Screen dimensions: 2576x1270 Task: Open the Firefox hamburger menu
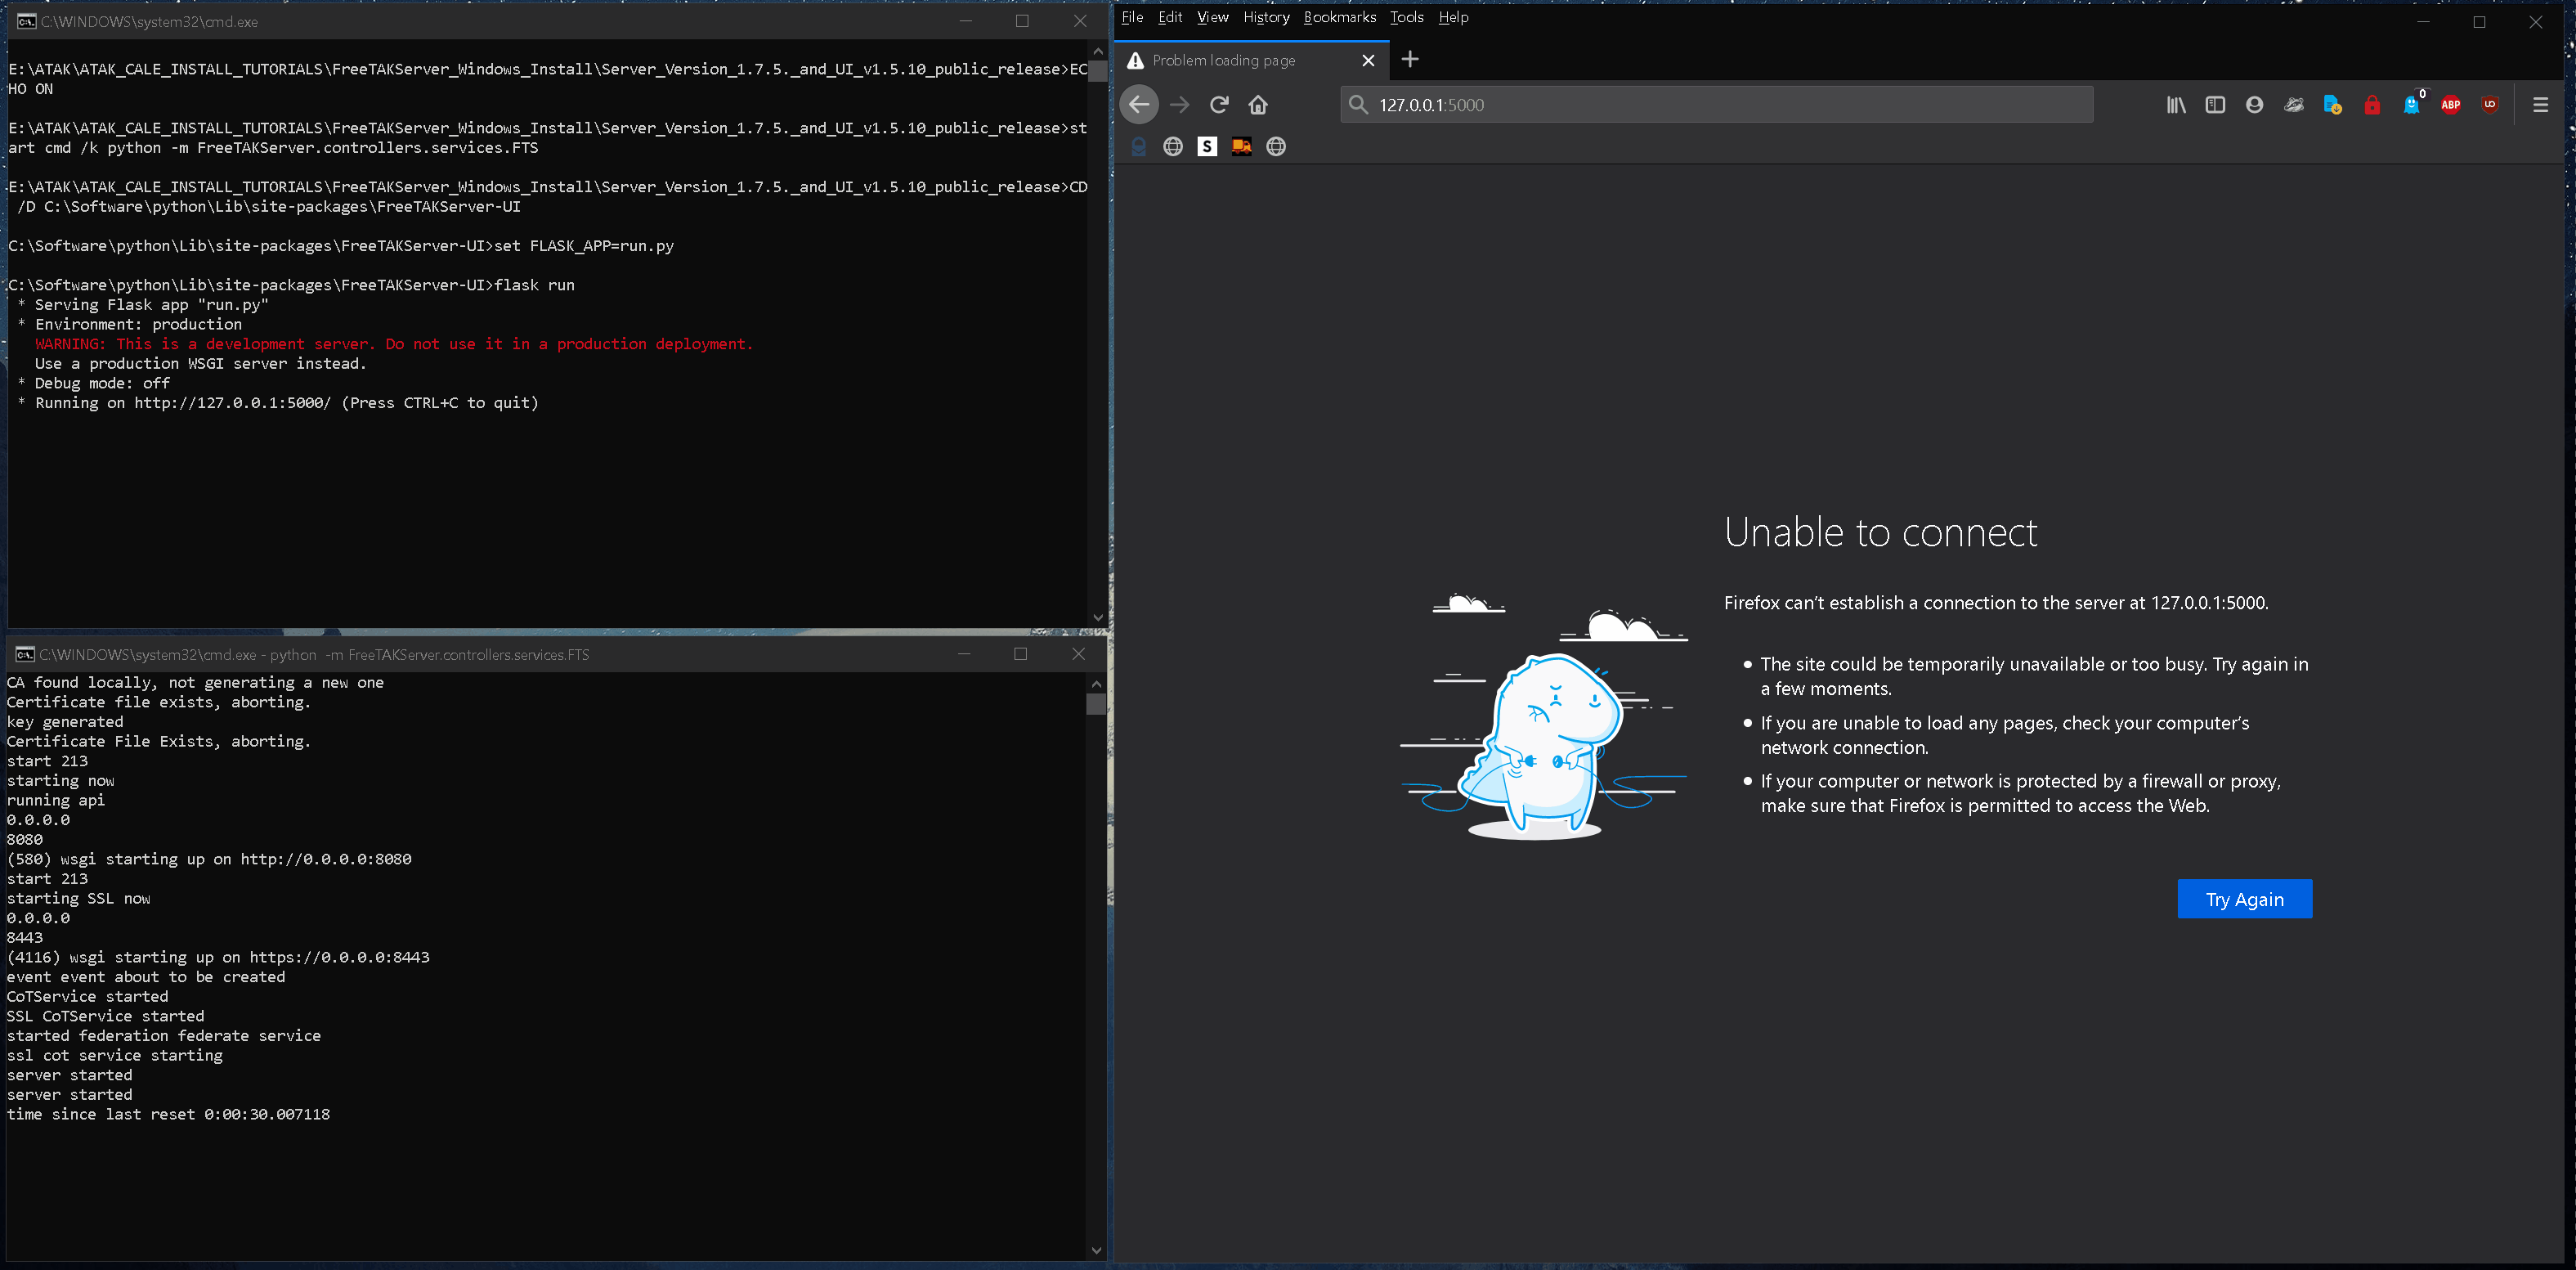click(2540, 105)
